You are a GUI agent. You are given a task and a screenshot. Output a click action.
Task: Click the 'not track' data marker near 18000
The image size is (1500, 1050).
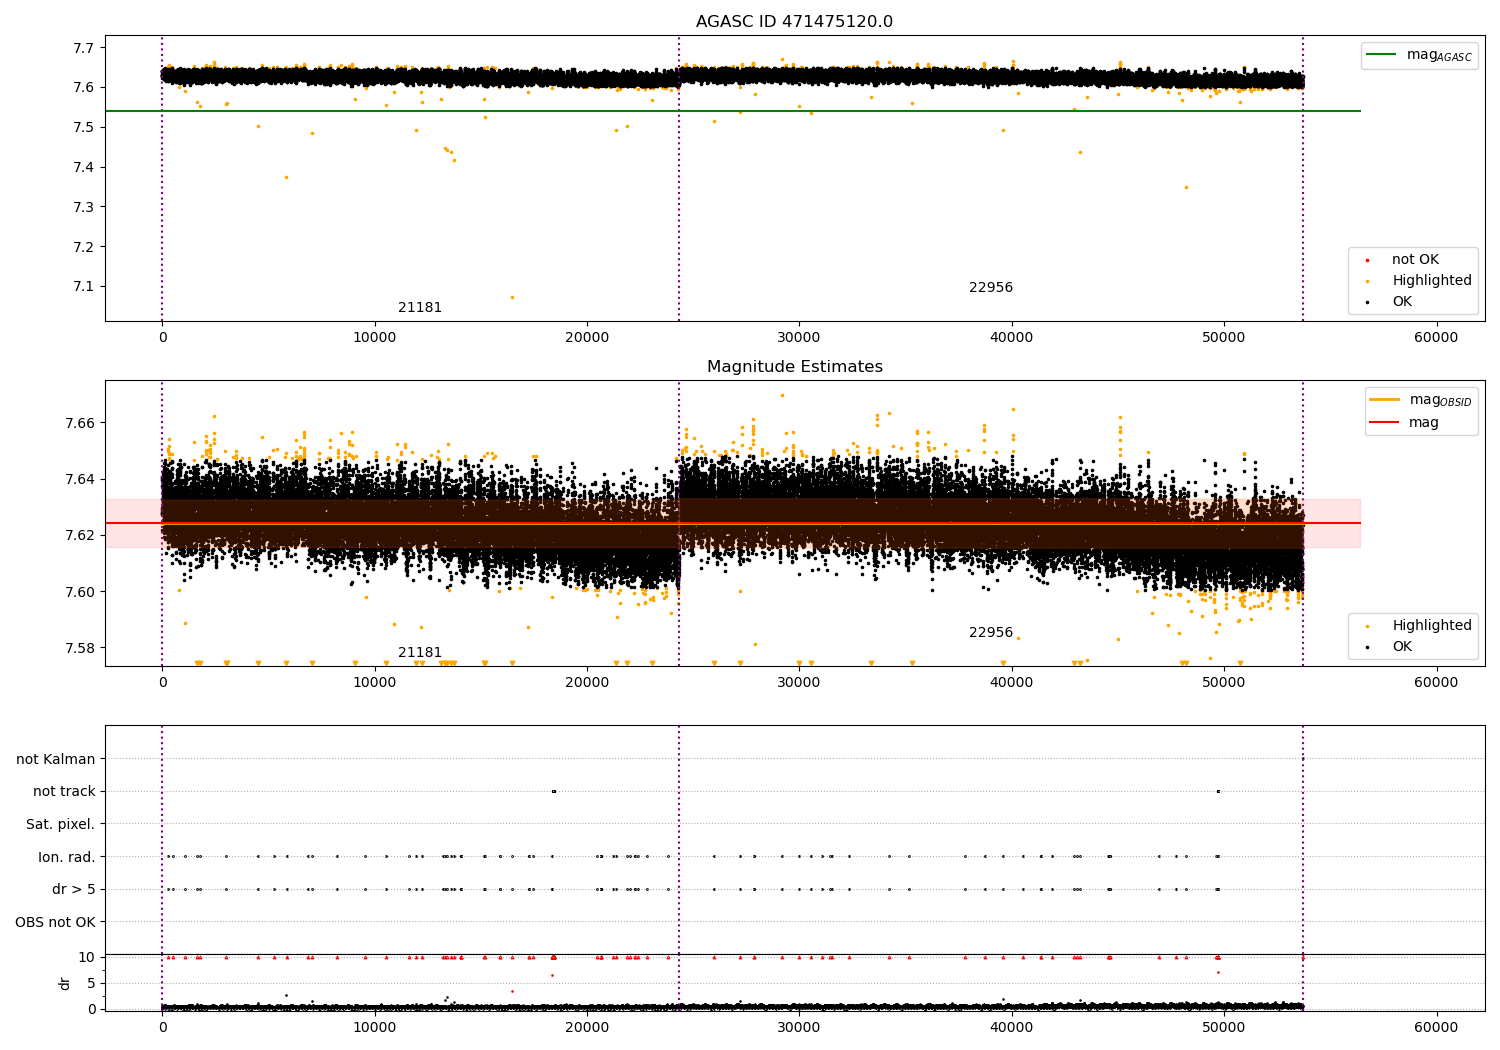click(553, 792)
